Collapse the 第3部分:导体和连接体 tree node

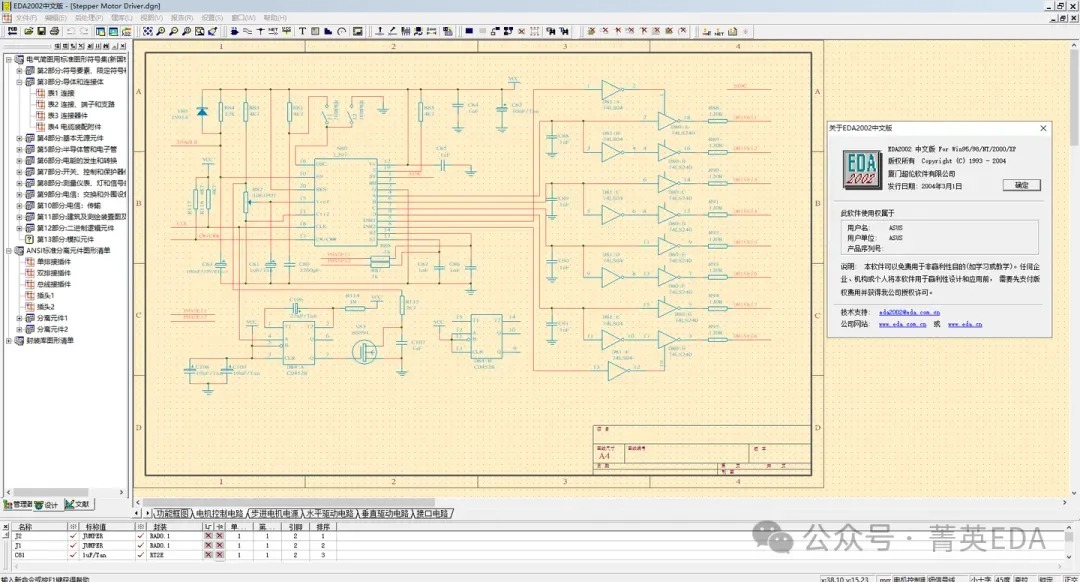[x=20, y=82]
